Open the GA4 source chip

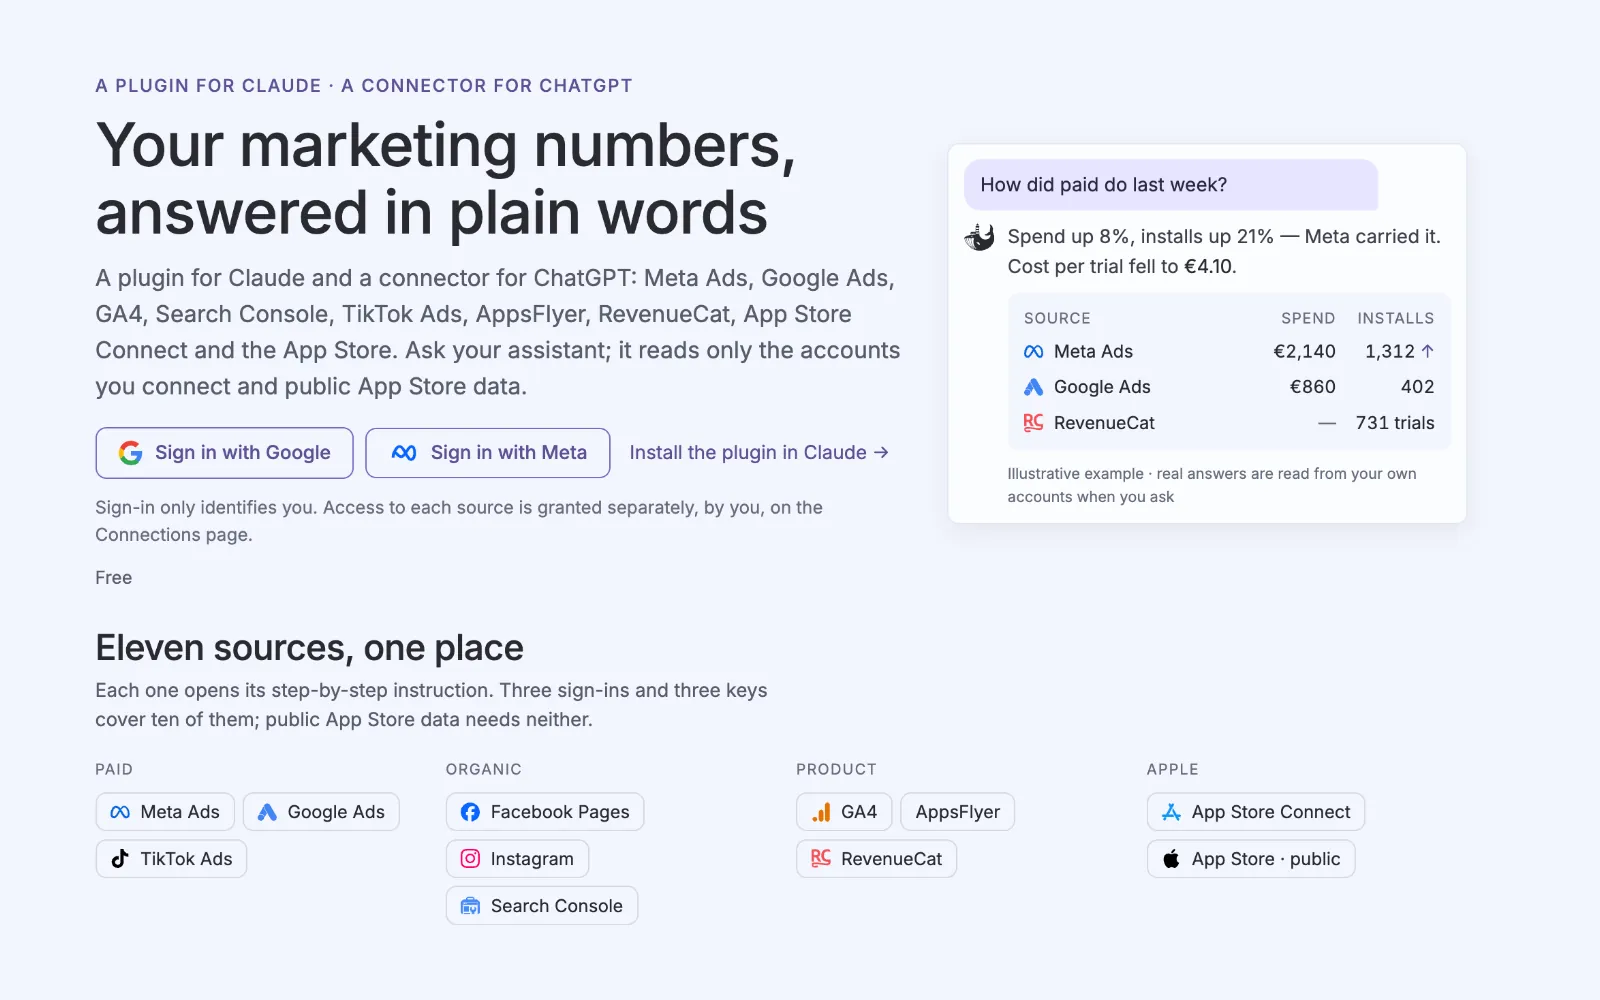click(844, 812)
